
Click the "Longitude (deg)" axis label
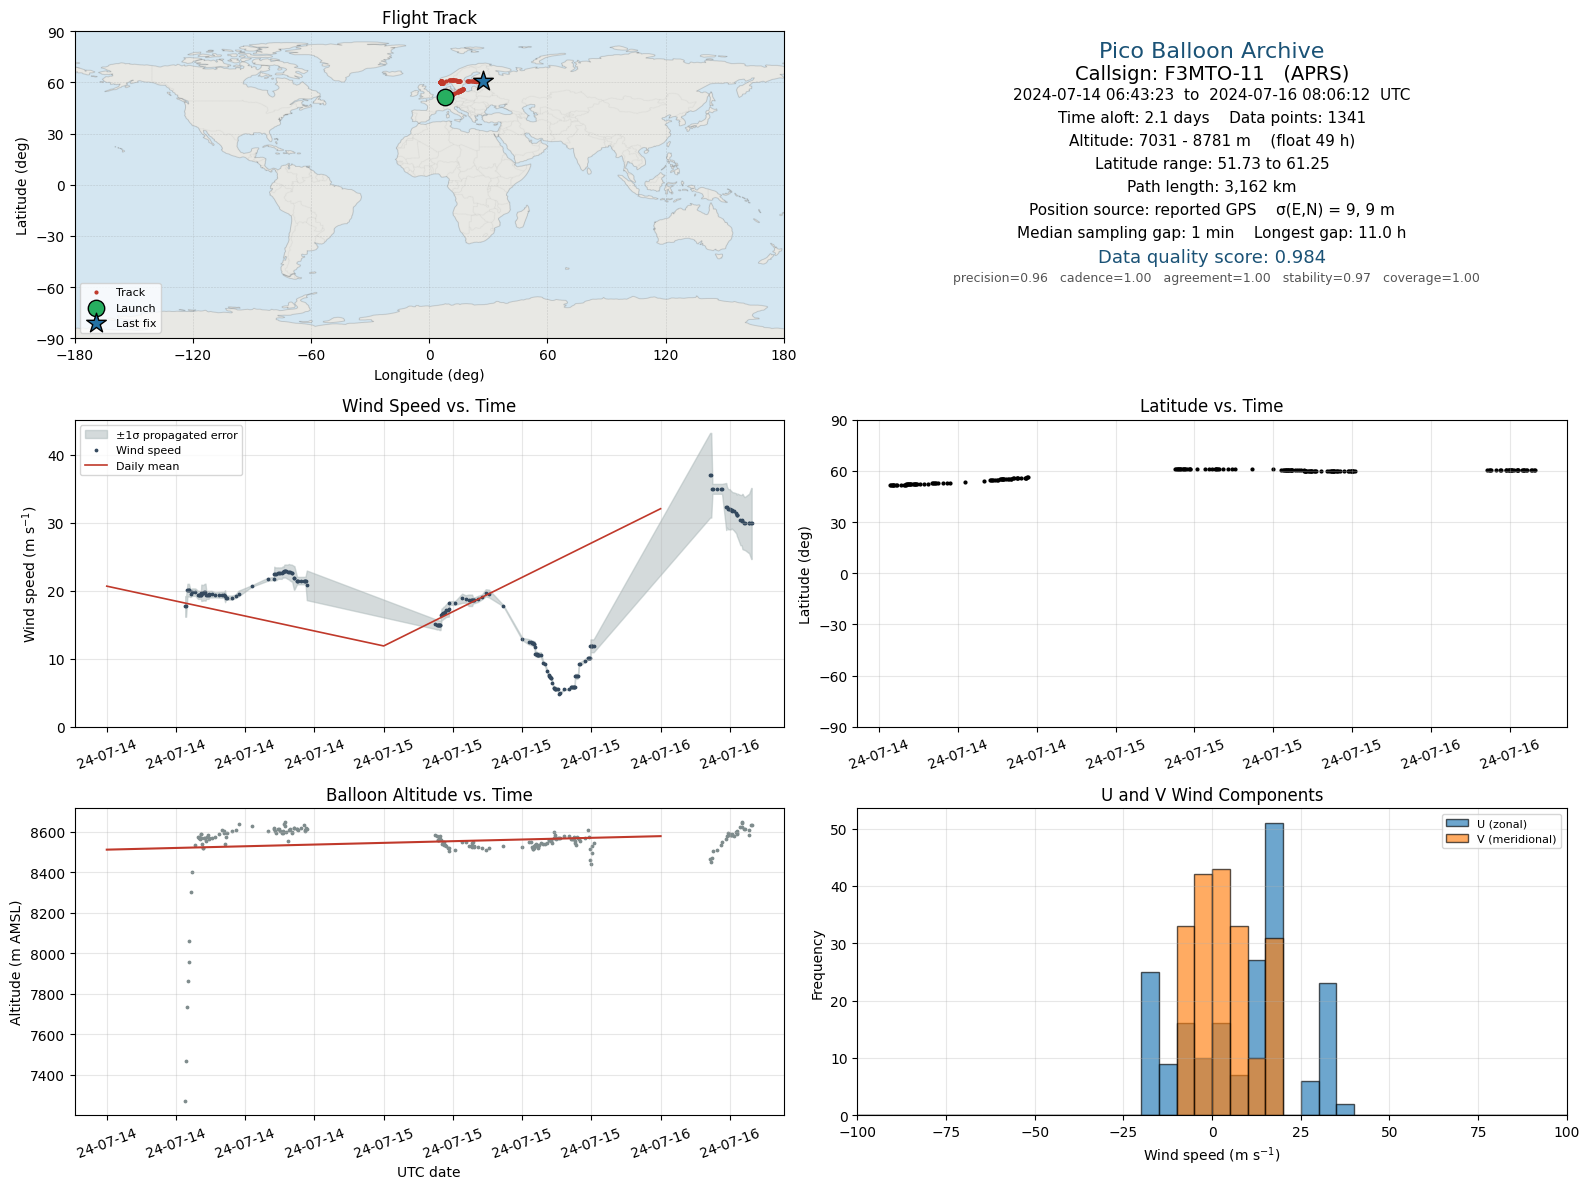click(x=429, y=375)
